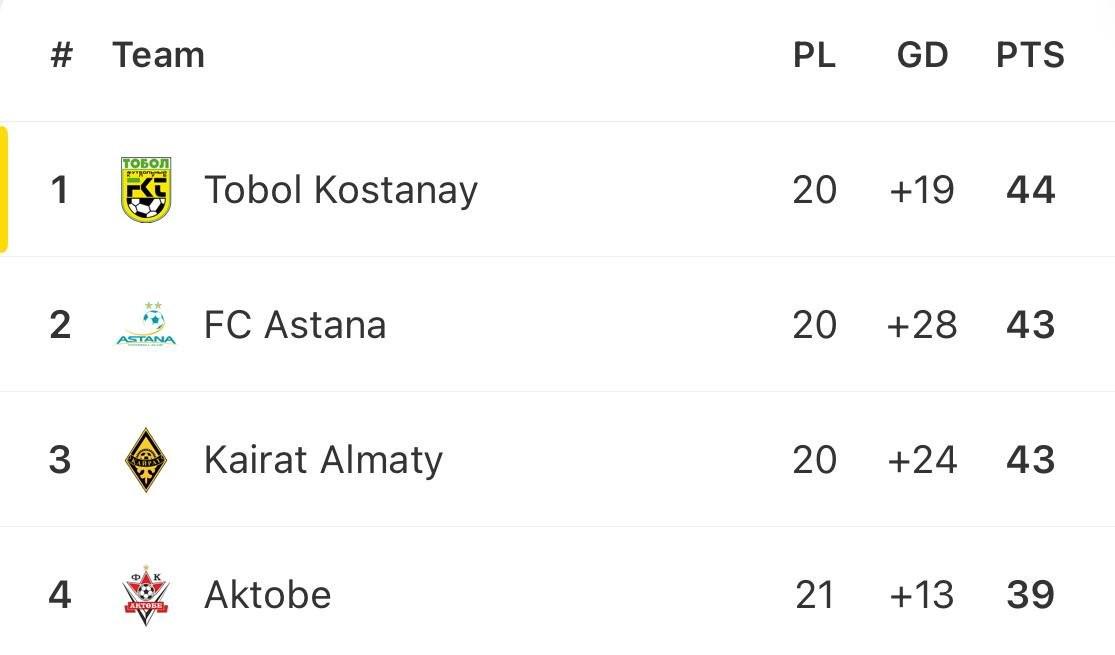Sort standings by GD column header
Viewport: 1115px width, 655px height.
pos(922,55)
